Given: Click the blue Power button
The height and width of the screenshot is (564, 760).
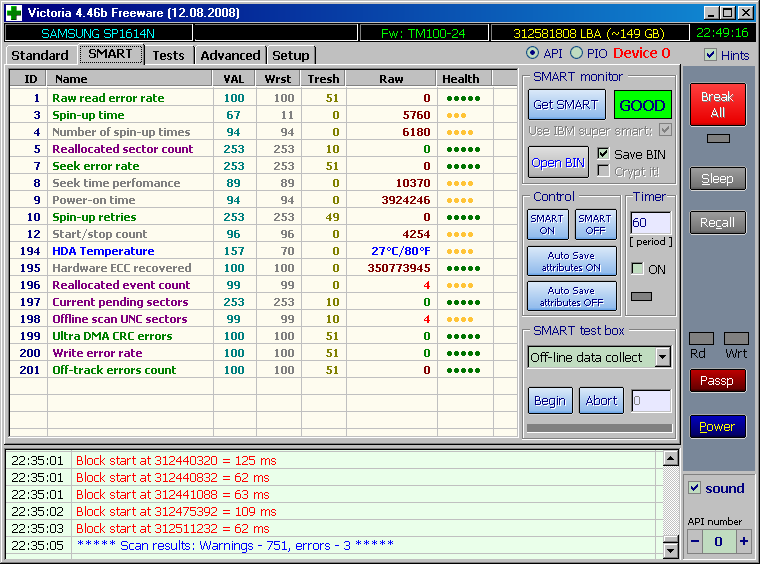Looking at the screenshot, I should point(717,426).
